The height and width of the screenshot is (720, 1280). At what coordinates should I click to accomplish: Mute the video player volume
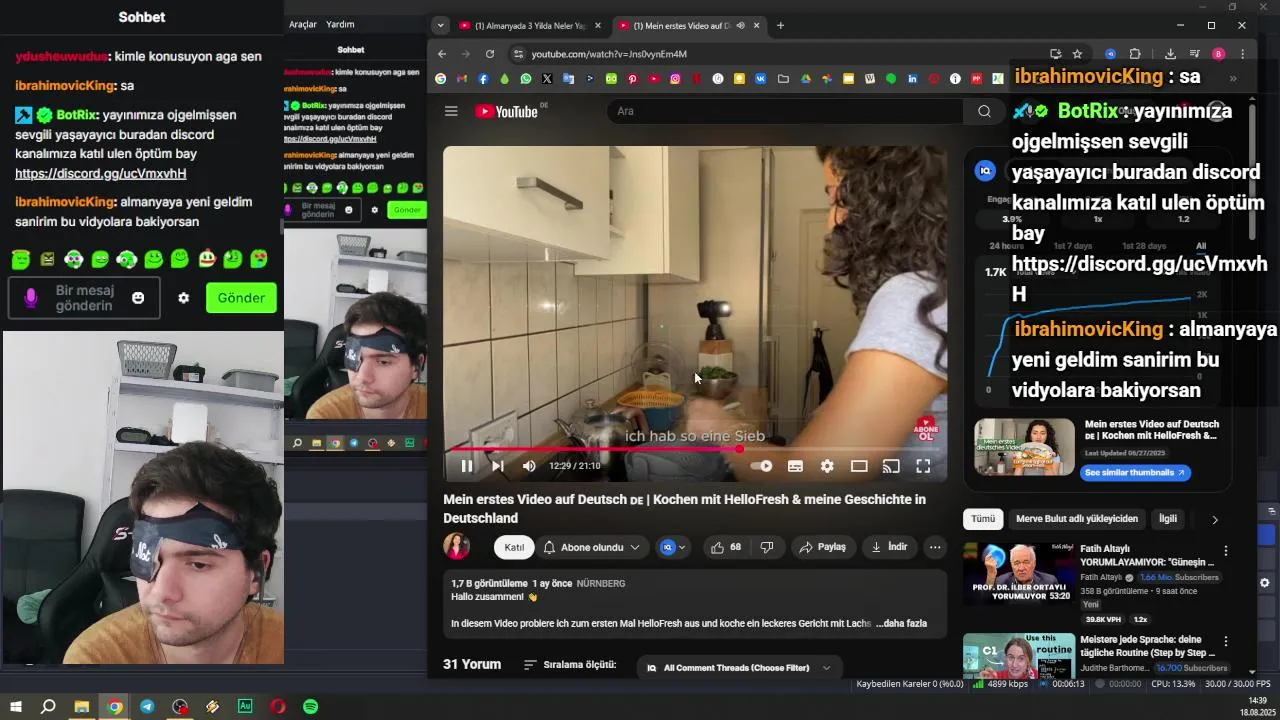click(x=529, y=466)
